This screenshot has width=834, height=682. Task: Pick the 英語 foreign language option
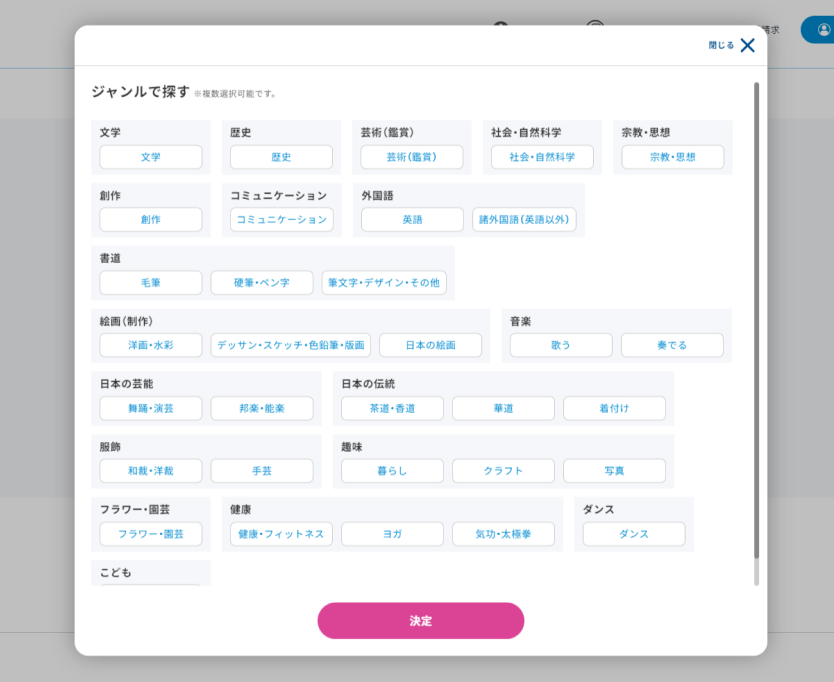click(x=412, y=220)
